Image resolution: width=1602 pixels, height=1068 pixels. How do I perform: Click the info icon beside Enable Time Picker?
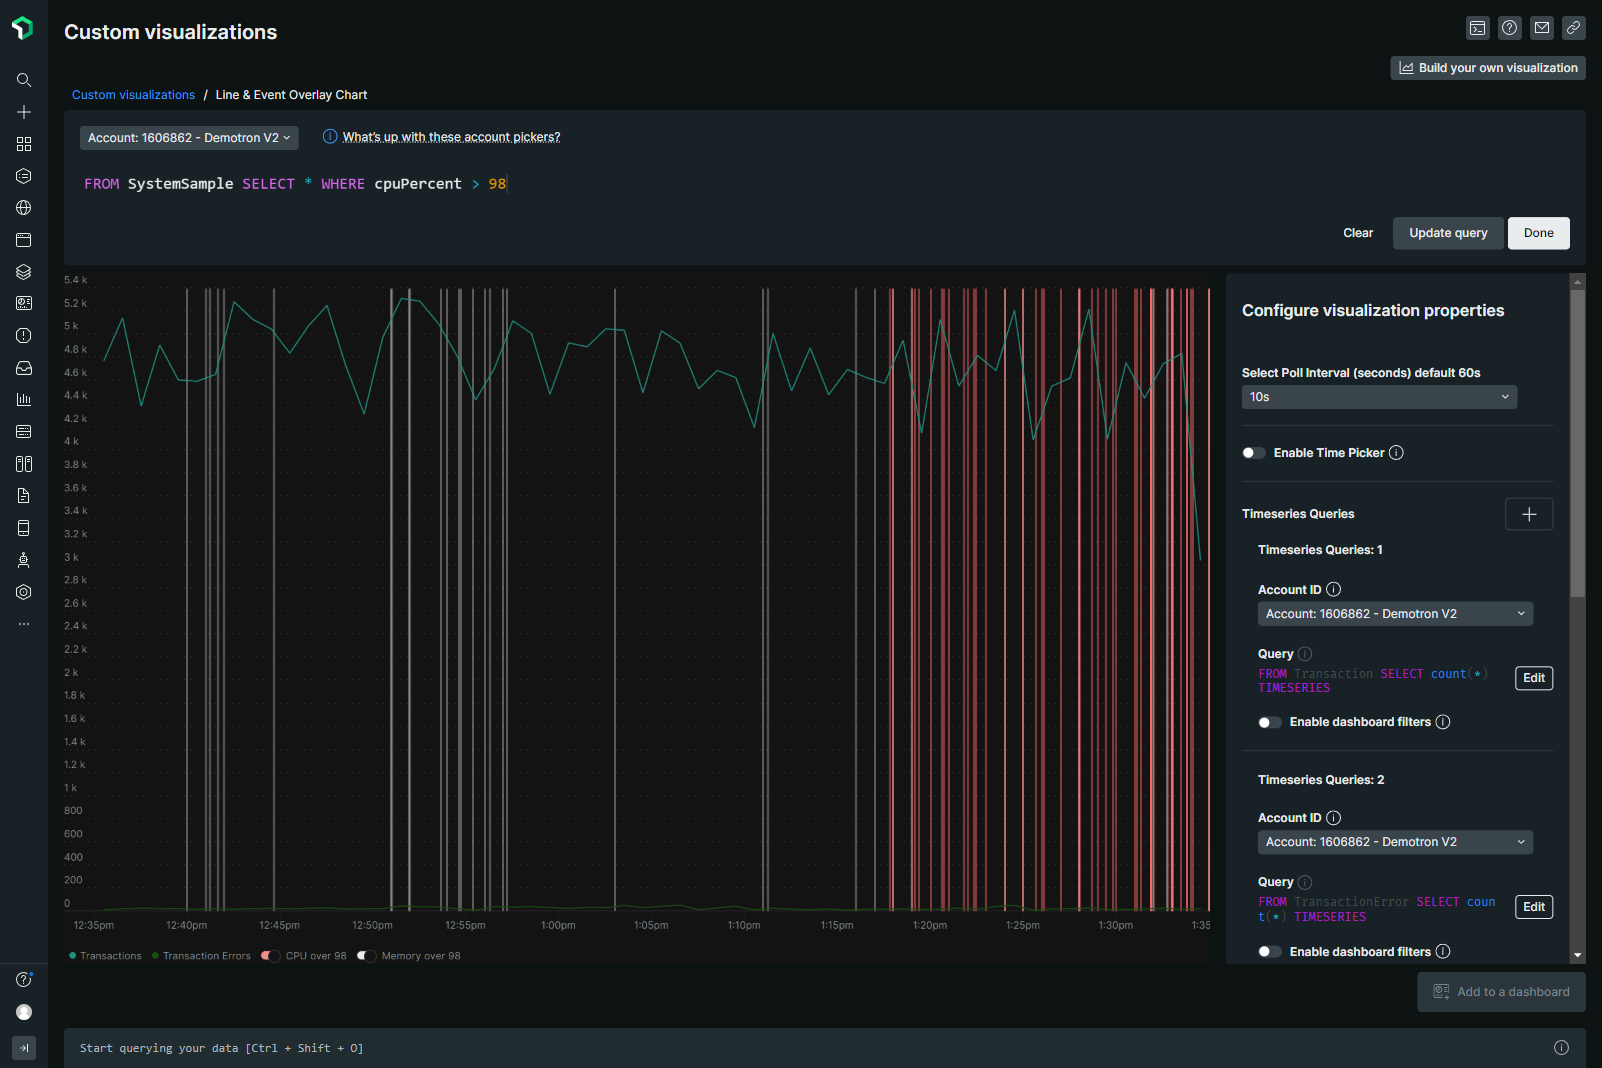[1397, 453]
